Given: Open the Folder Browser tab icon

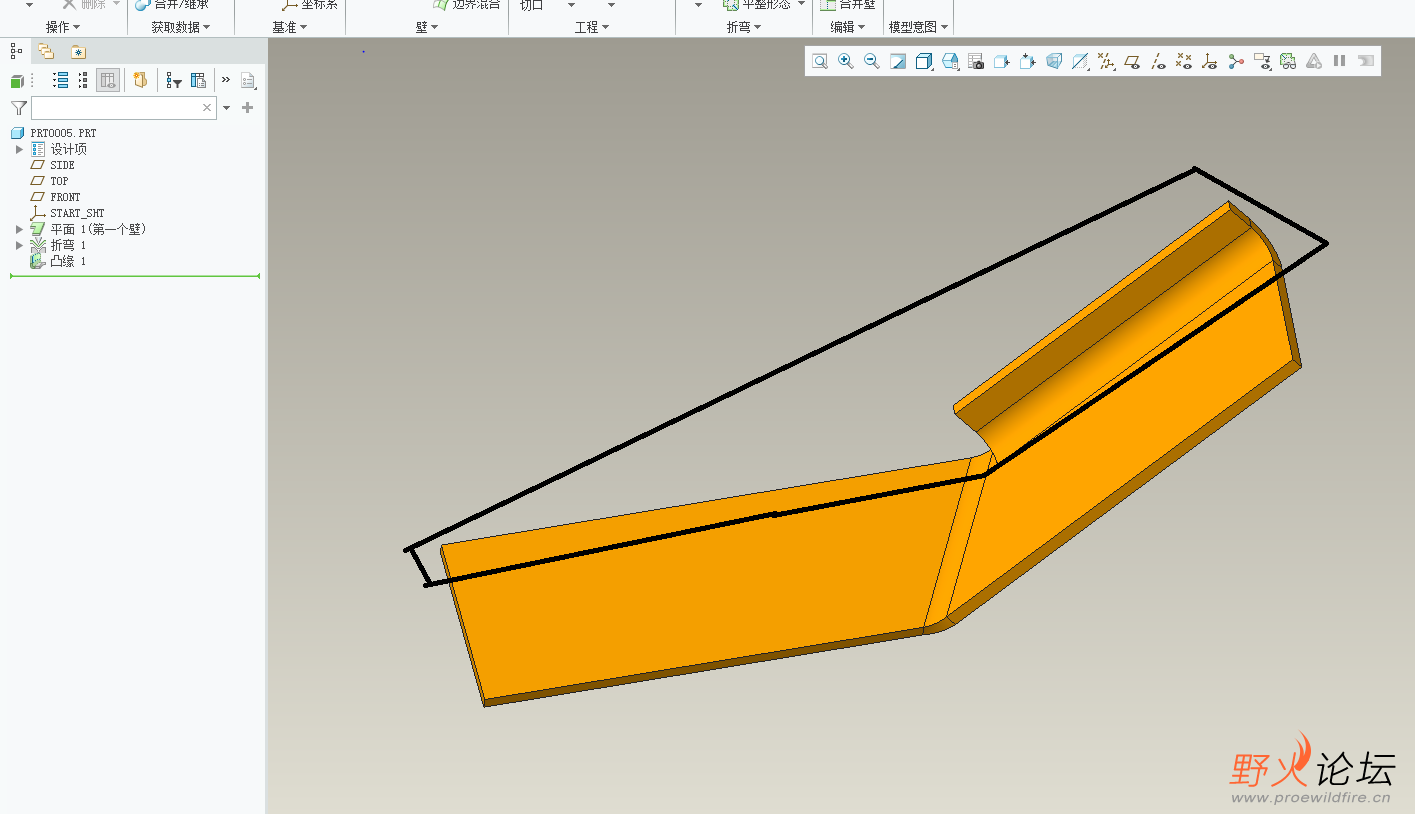Looking at the screenshot, I should (x=46, y=52).
